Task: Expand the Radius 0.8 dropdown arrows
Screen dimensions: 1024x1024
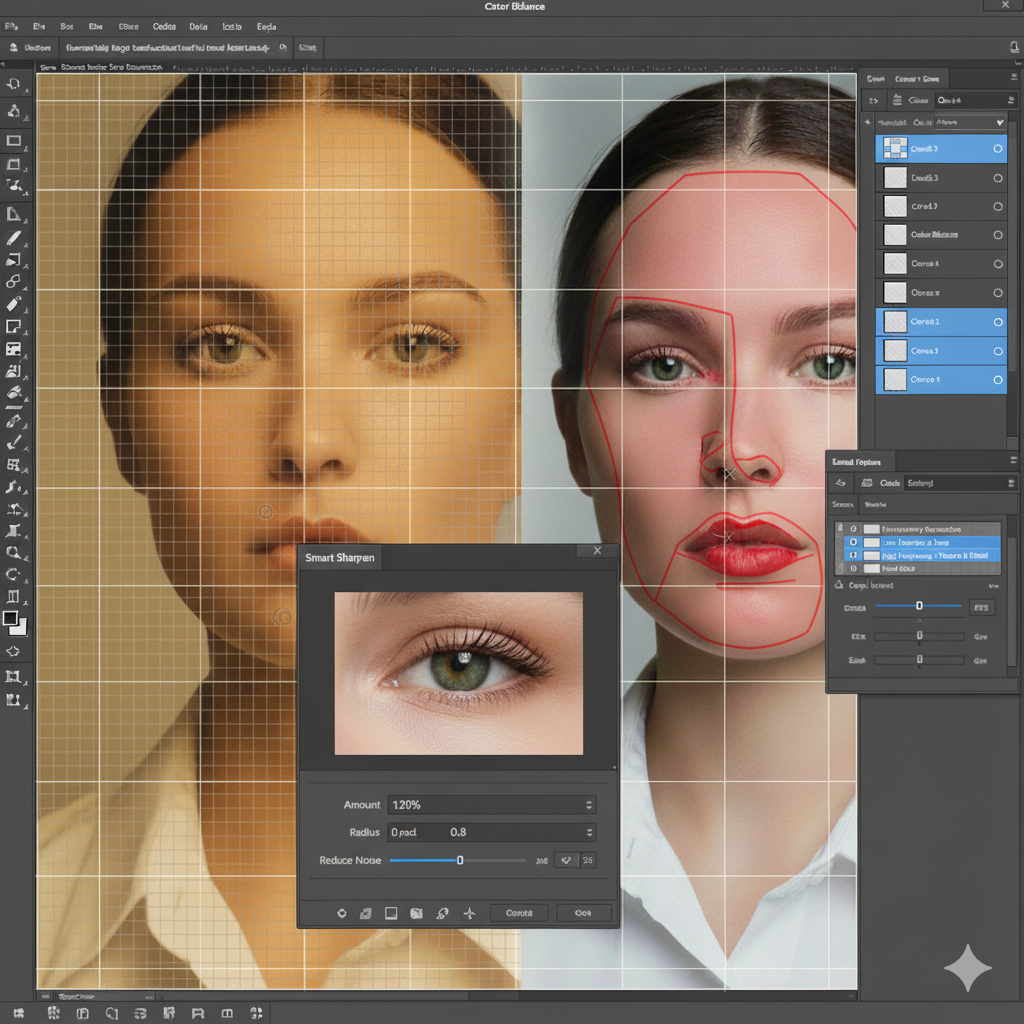Action: pyautogui.click(x=589, y=832)
